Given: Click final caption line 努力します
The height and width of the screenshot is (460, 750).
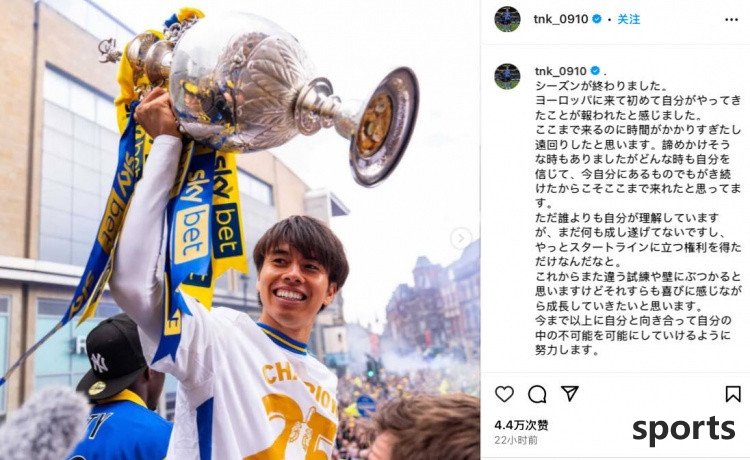Looking at the screenshot, I should pos(567,350).
